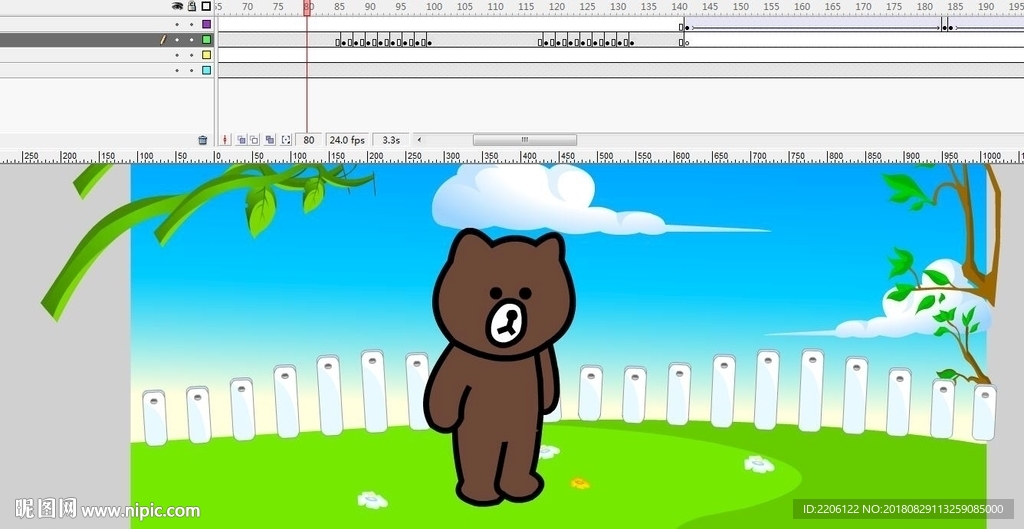Image resolution: width=1024 pixels, height=529 pixels.
Task: Click the white flower on the right of grass
Action: (x=759, y=464)
